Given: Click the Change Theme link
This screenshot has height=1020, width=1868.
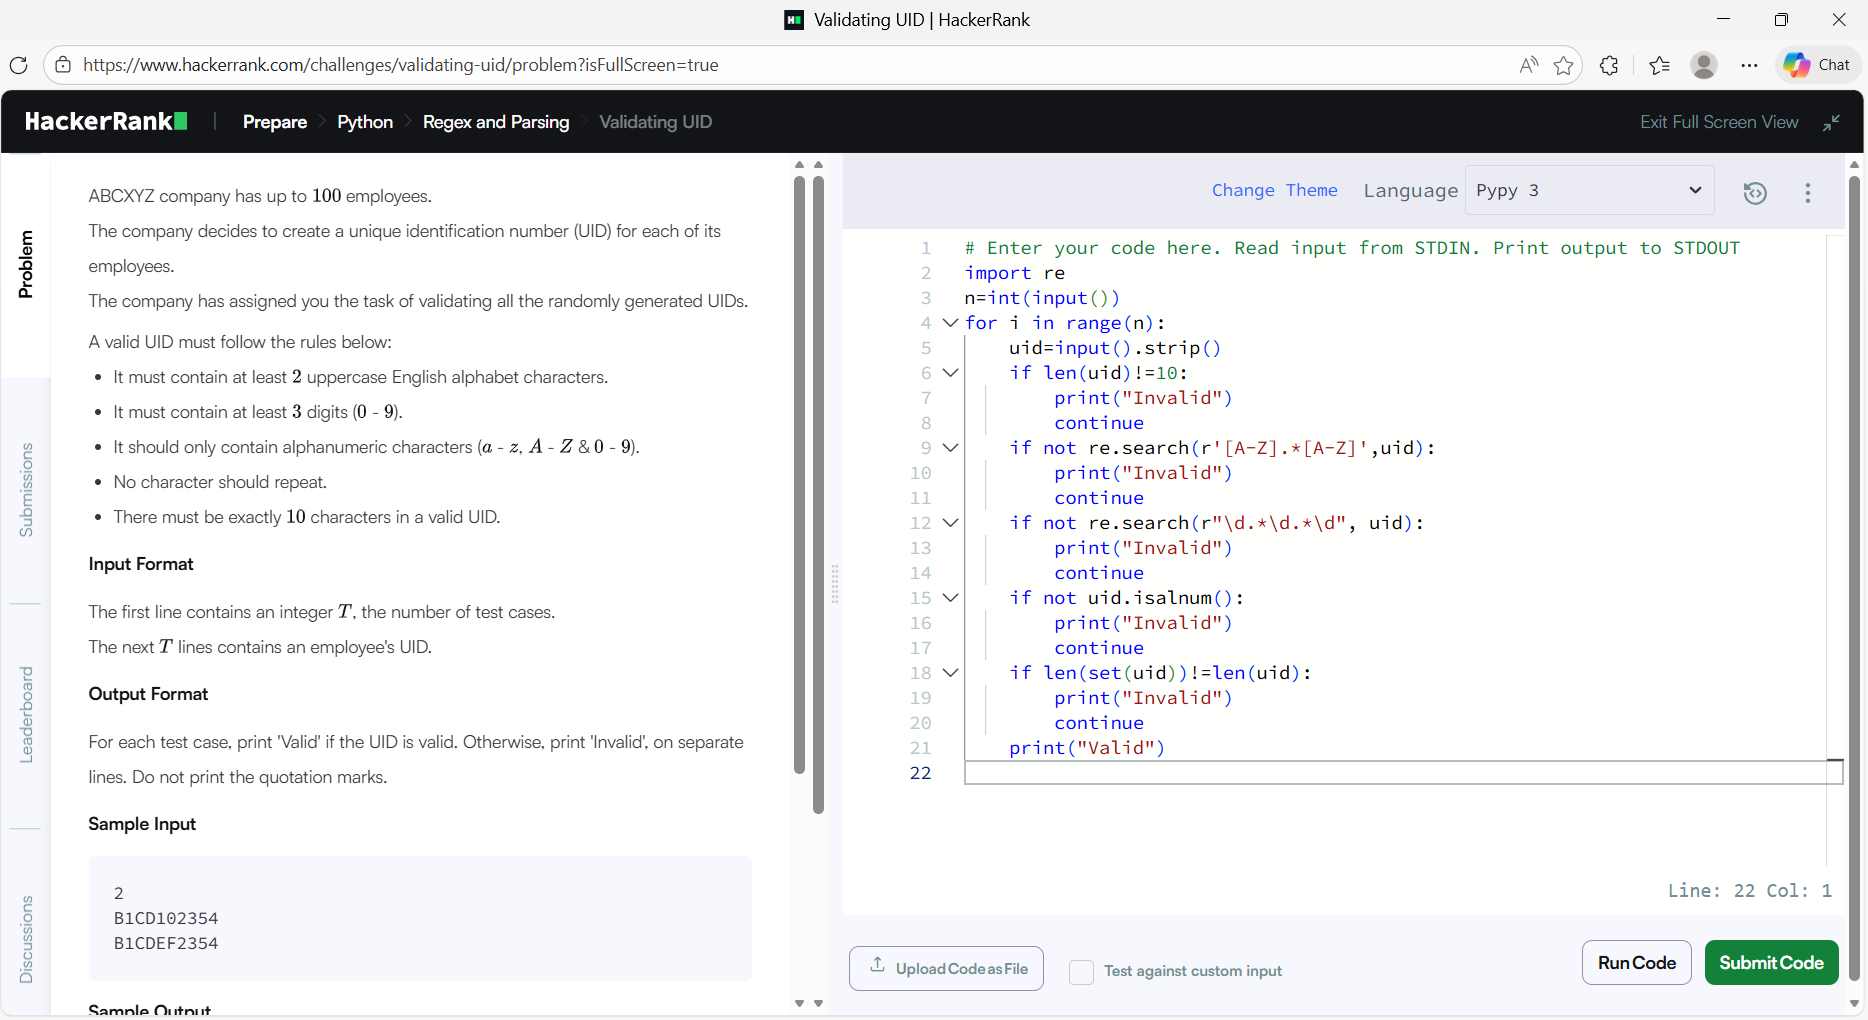Looking at the screenshot, I should pos(1274,191).
